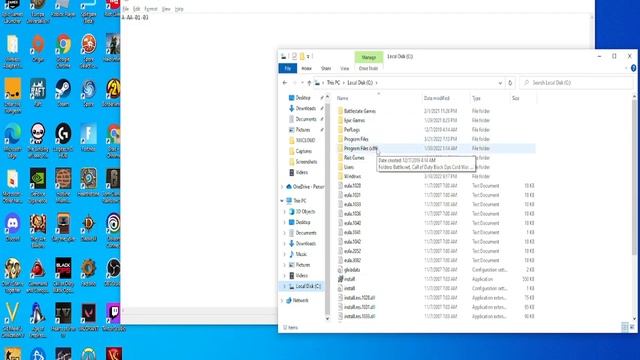Viewport: 640px width, 360px height.
Task: Open the GeForce Experience desktop shortcut
Action: (x=38, y=185)
